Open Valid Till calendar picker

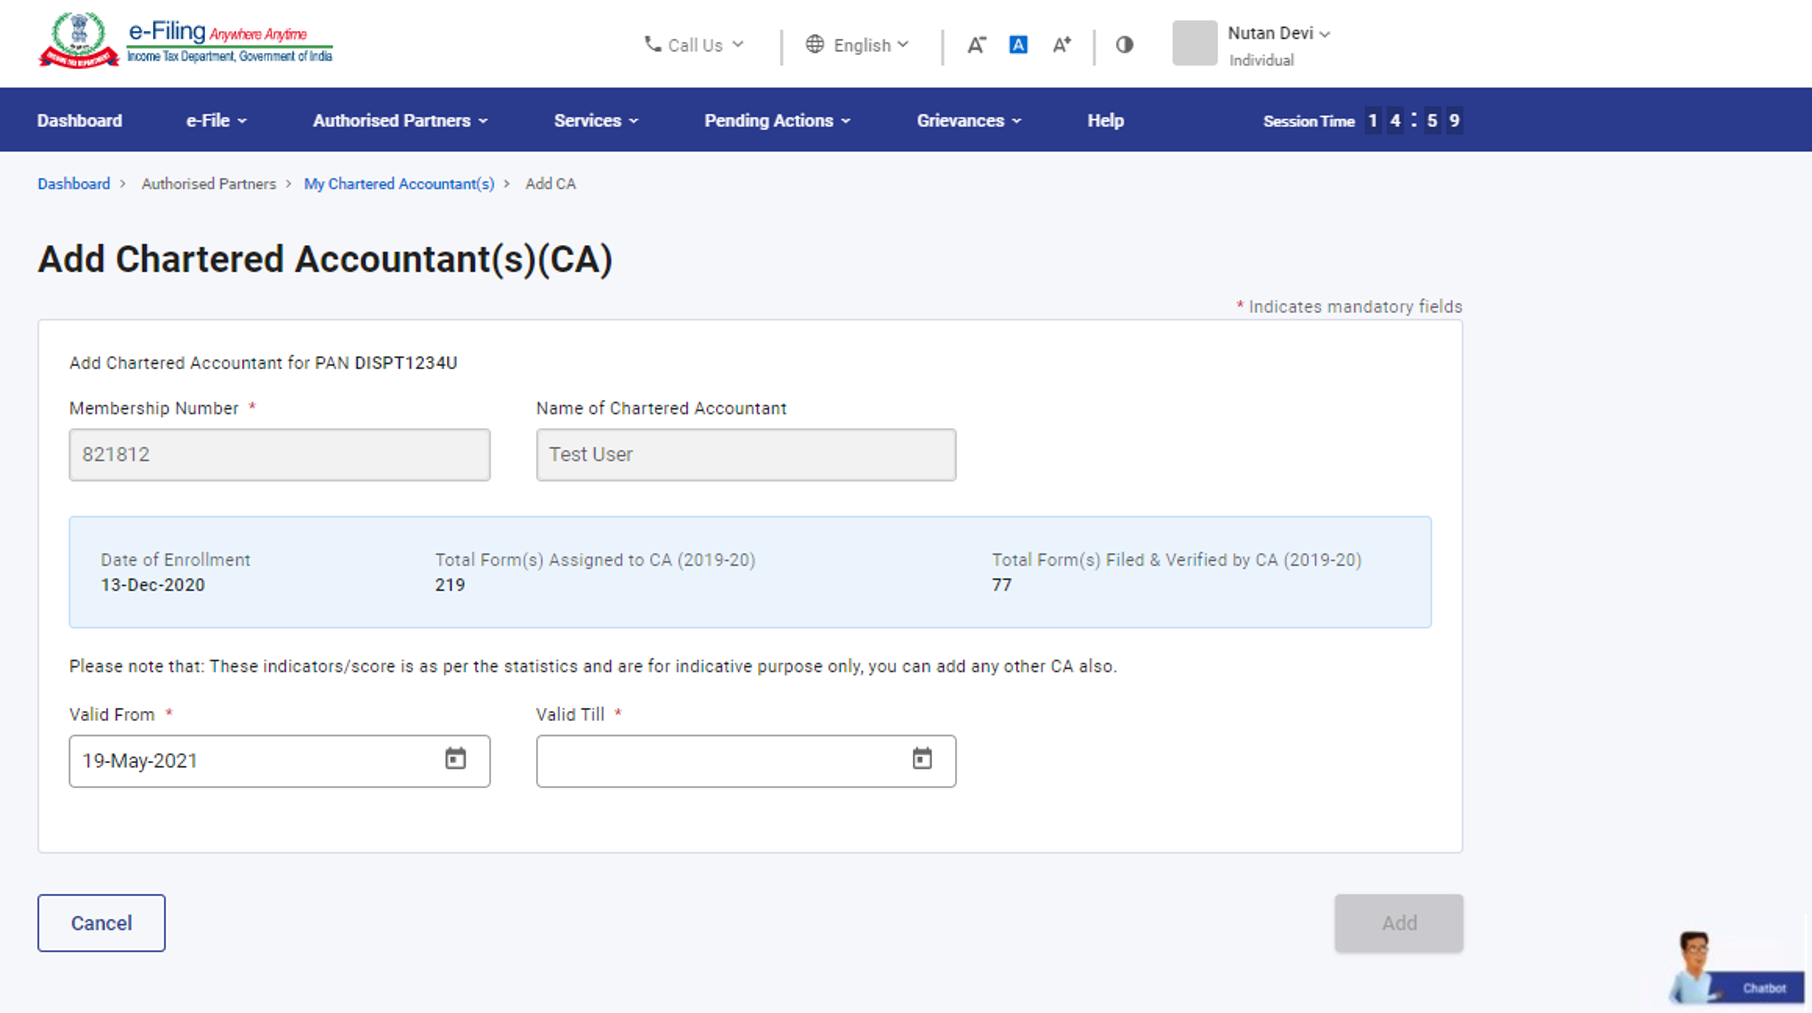(921, 759)
